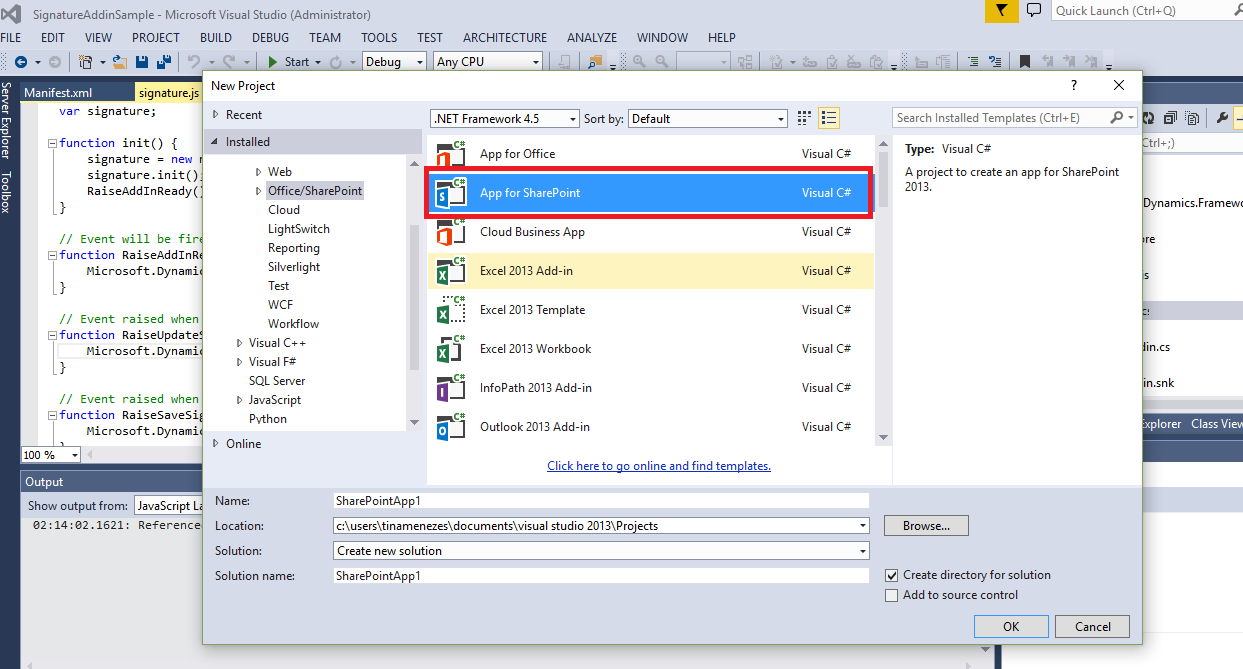Open the .NET Framework 4.5 dropdown
1243x669 pixels.
505,118
